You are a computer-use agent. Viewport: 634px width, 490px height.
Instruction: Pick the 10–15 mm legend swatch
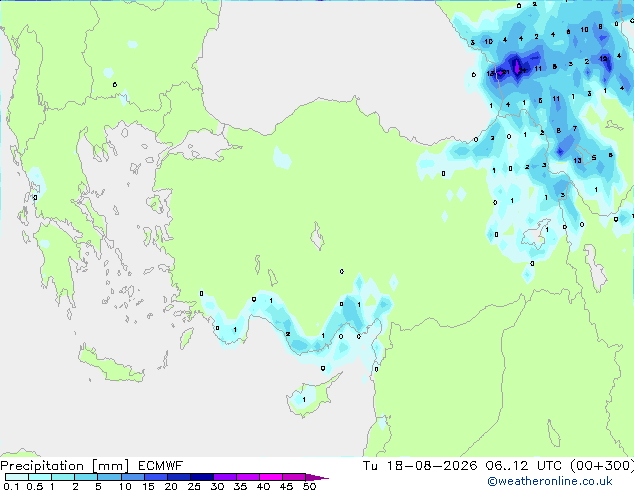(x=132, y=477)
